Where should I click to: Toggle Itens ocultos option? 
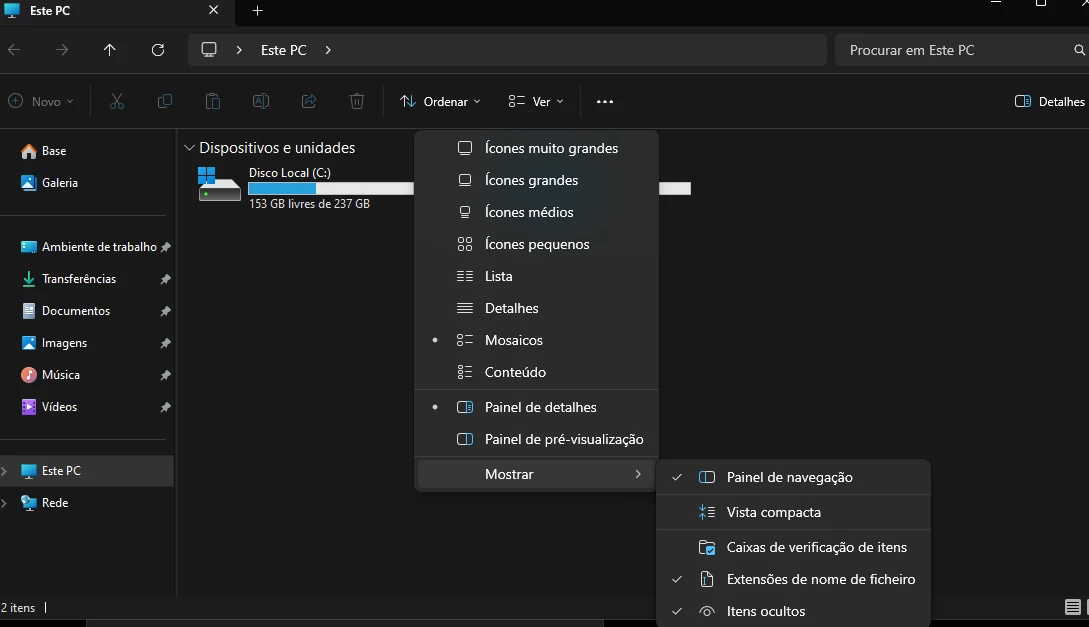pyautogui.click(x=793, y=611)
